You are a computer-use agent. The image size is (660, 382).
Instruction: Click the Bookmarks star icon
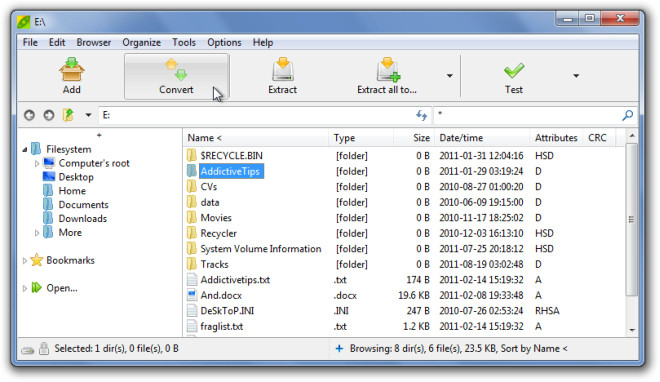pyautogui.click(x=37, y=260)
